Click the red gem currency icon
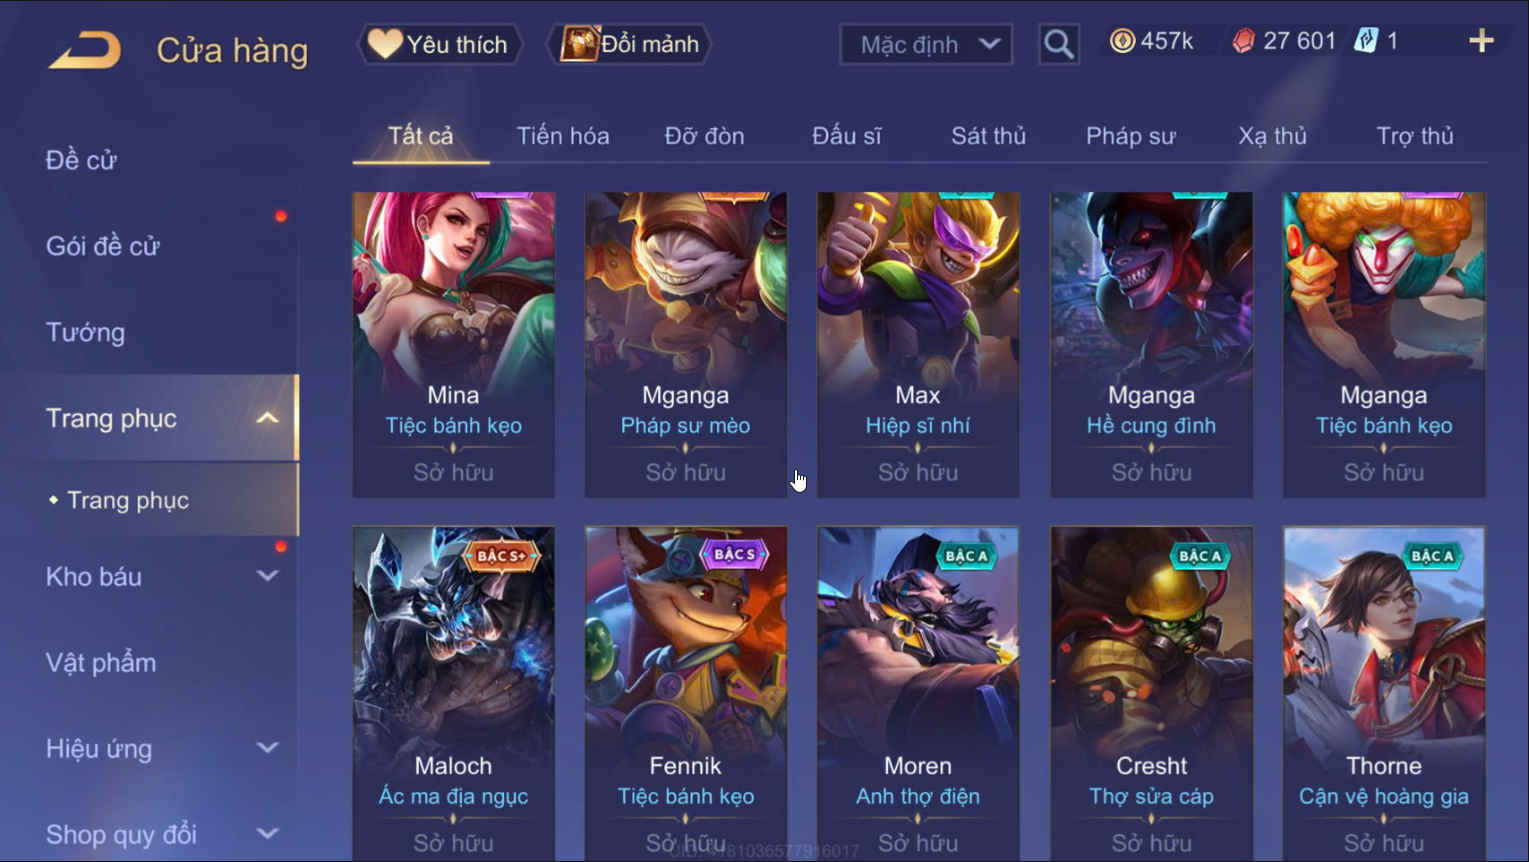Screen dimensions: 1529x862 (1243, 41)
